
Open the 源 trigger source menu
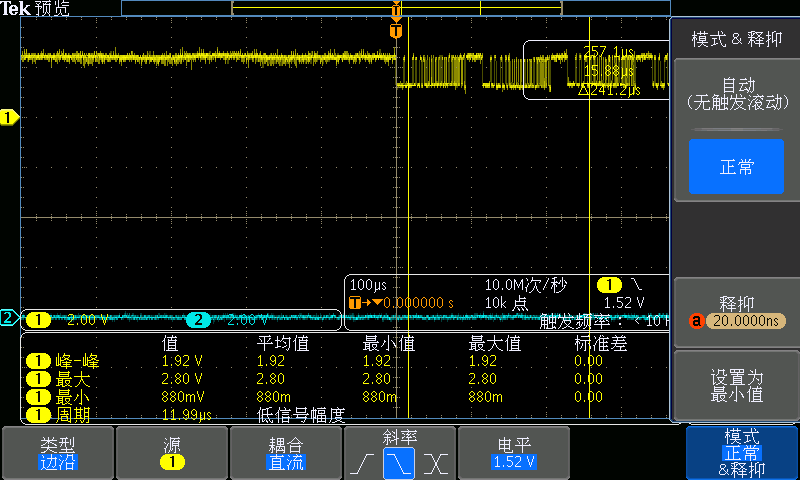(172, 453)
